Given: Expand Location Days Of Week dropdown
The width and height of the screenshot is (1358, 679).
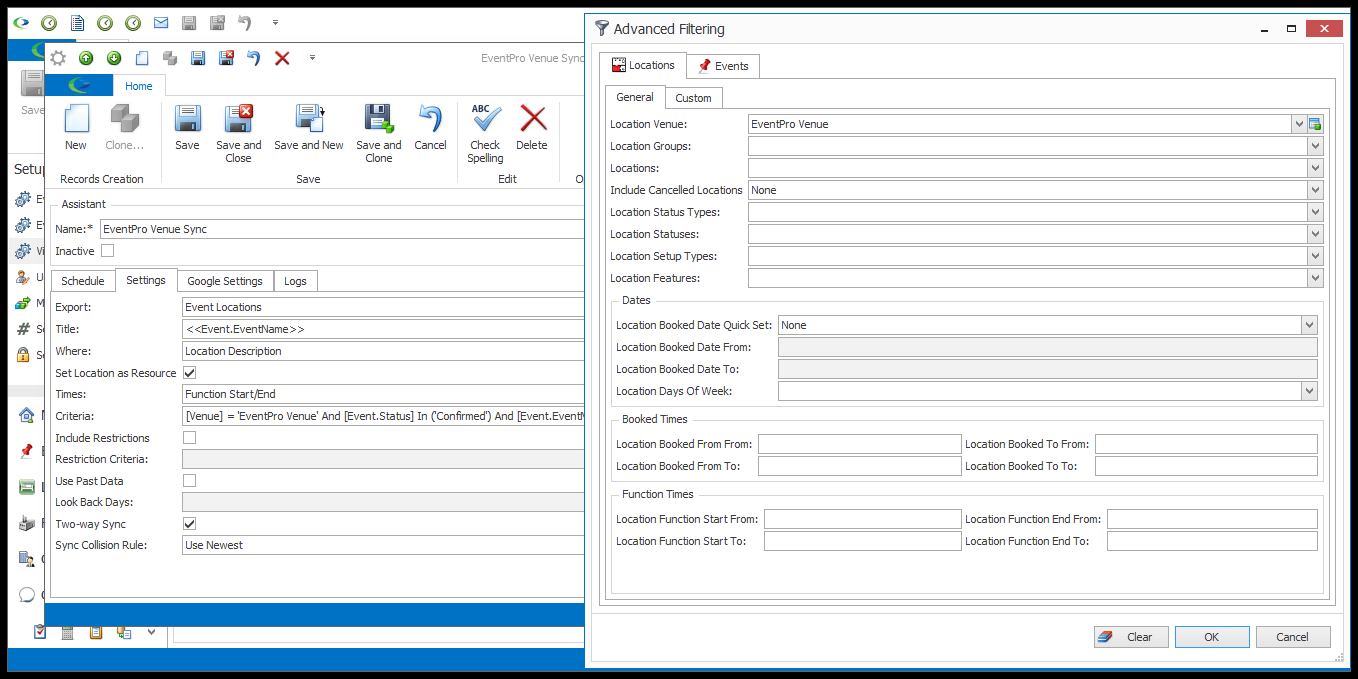Looking at the screenshot, I should [x=1309, y=391].
